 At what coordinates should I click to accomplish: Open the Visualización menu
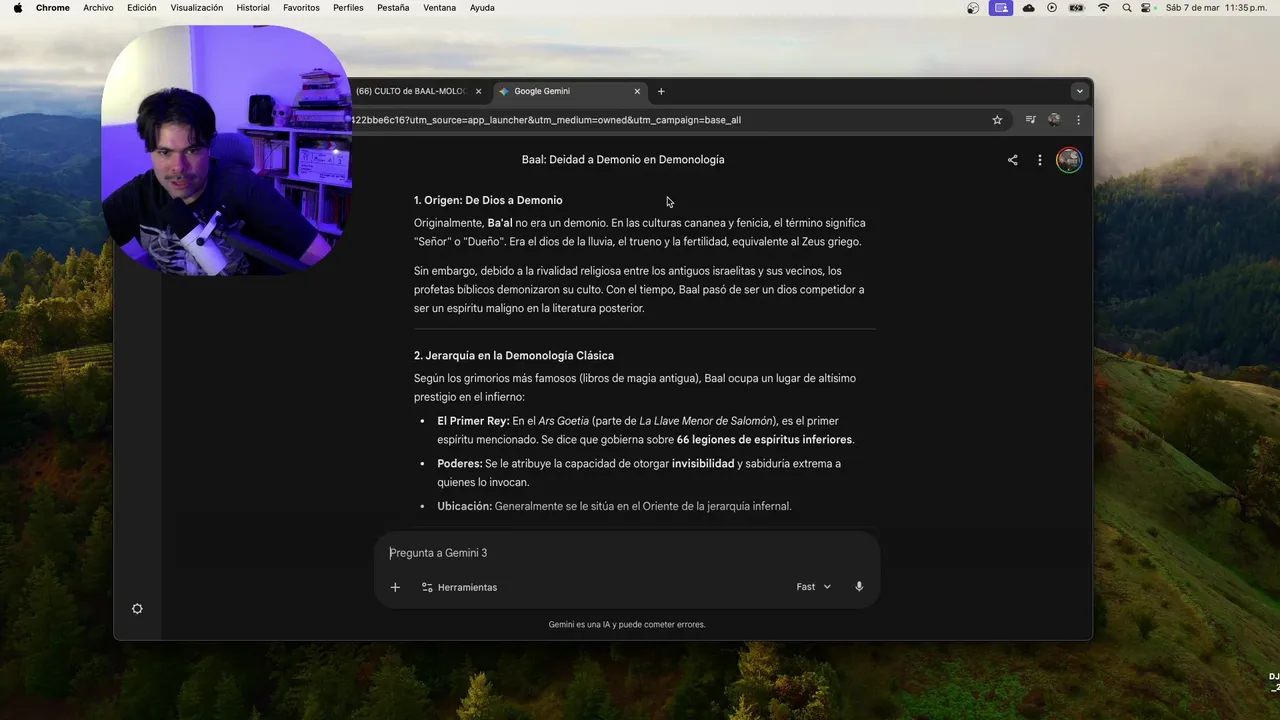click(x=197, y=8)
